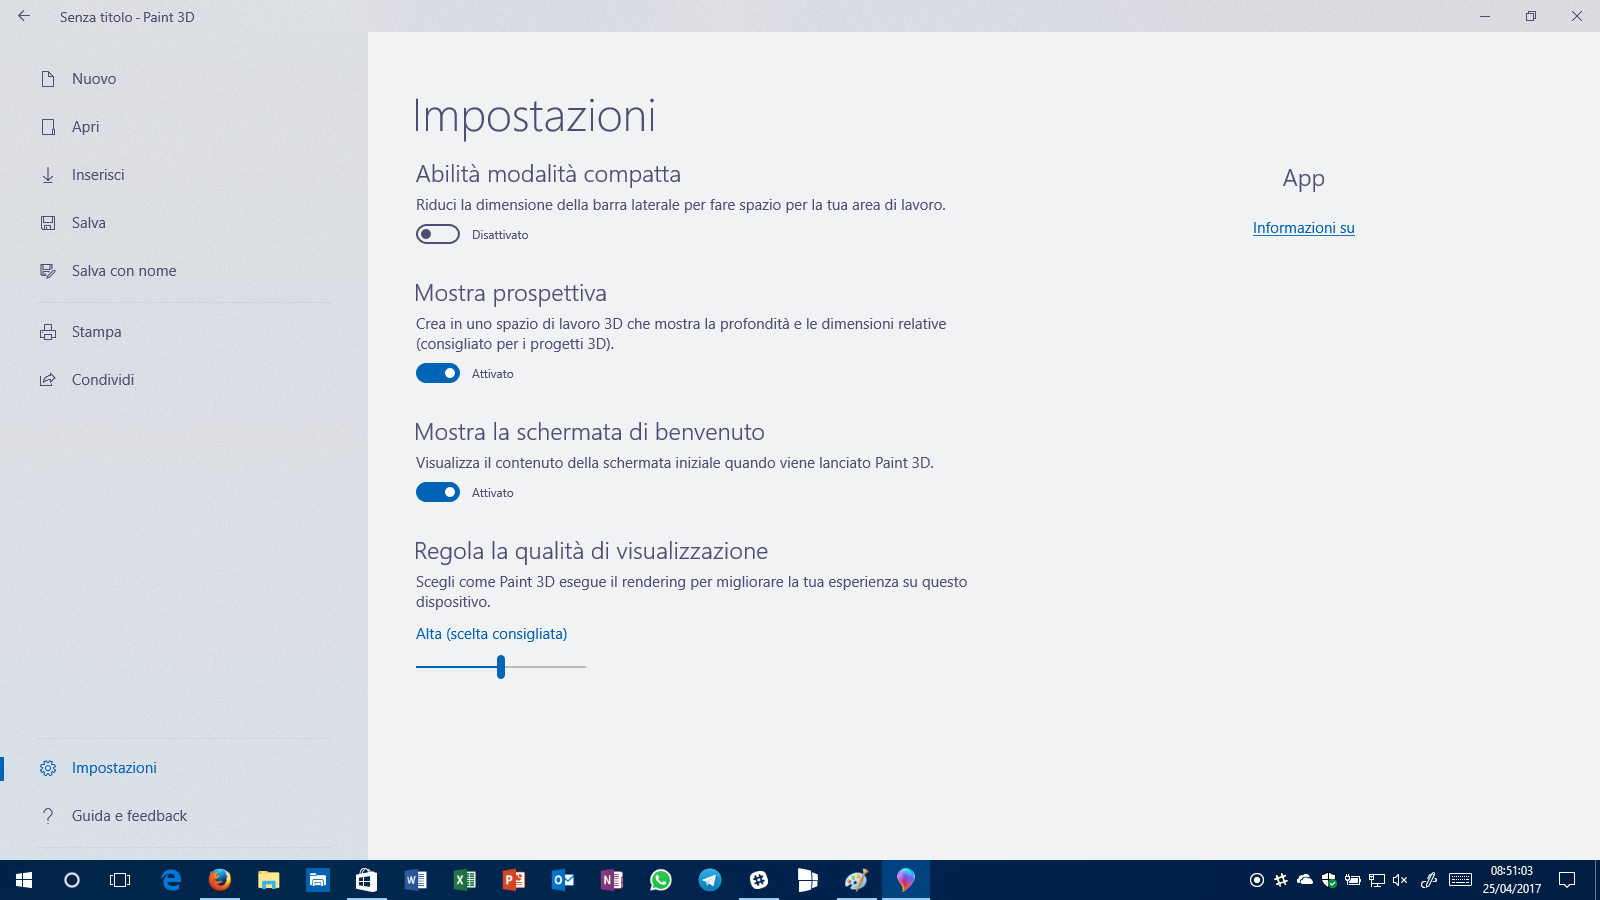Click classic Paint palette icon in taskbar

[x=857, y=880]
